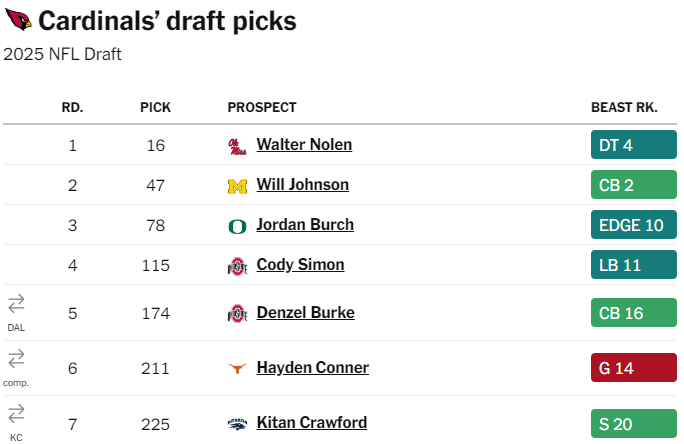Viewport: 684px width, 444px height.
Task: Click the PROSPECT column header
Action: [262, 107]
